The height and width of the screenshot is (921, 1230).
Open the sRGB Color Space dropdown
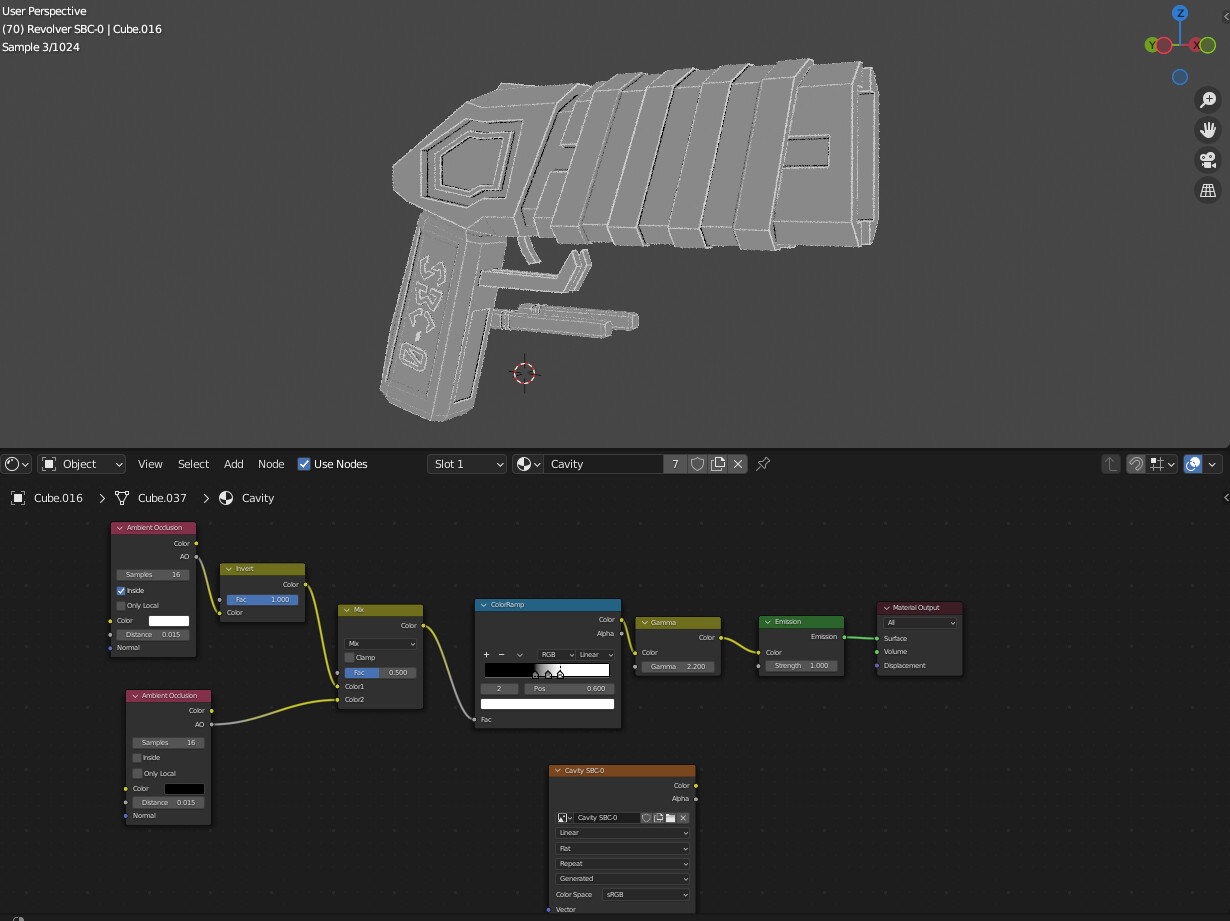pyautogui.click(x=645, y=895)
